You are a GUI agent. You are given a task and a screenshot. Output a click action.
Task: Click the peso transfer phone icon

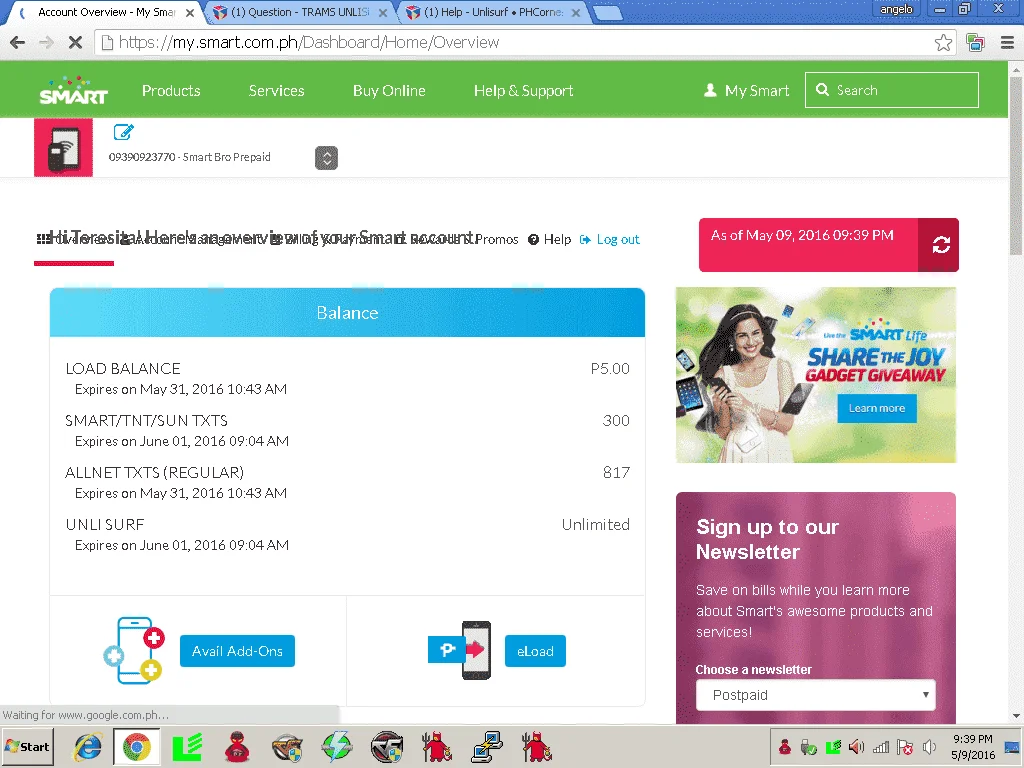point(460,650)
